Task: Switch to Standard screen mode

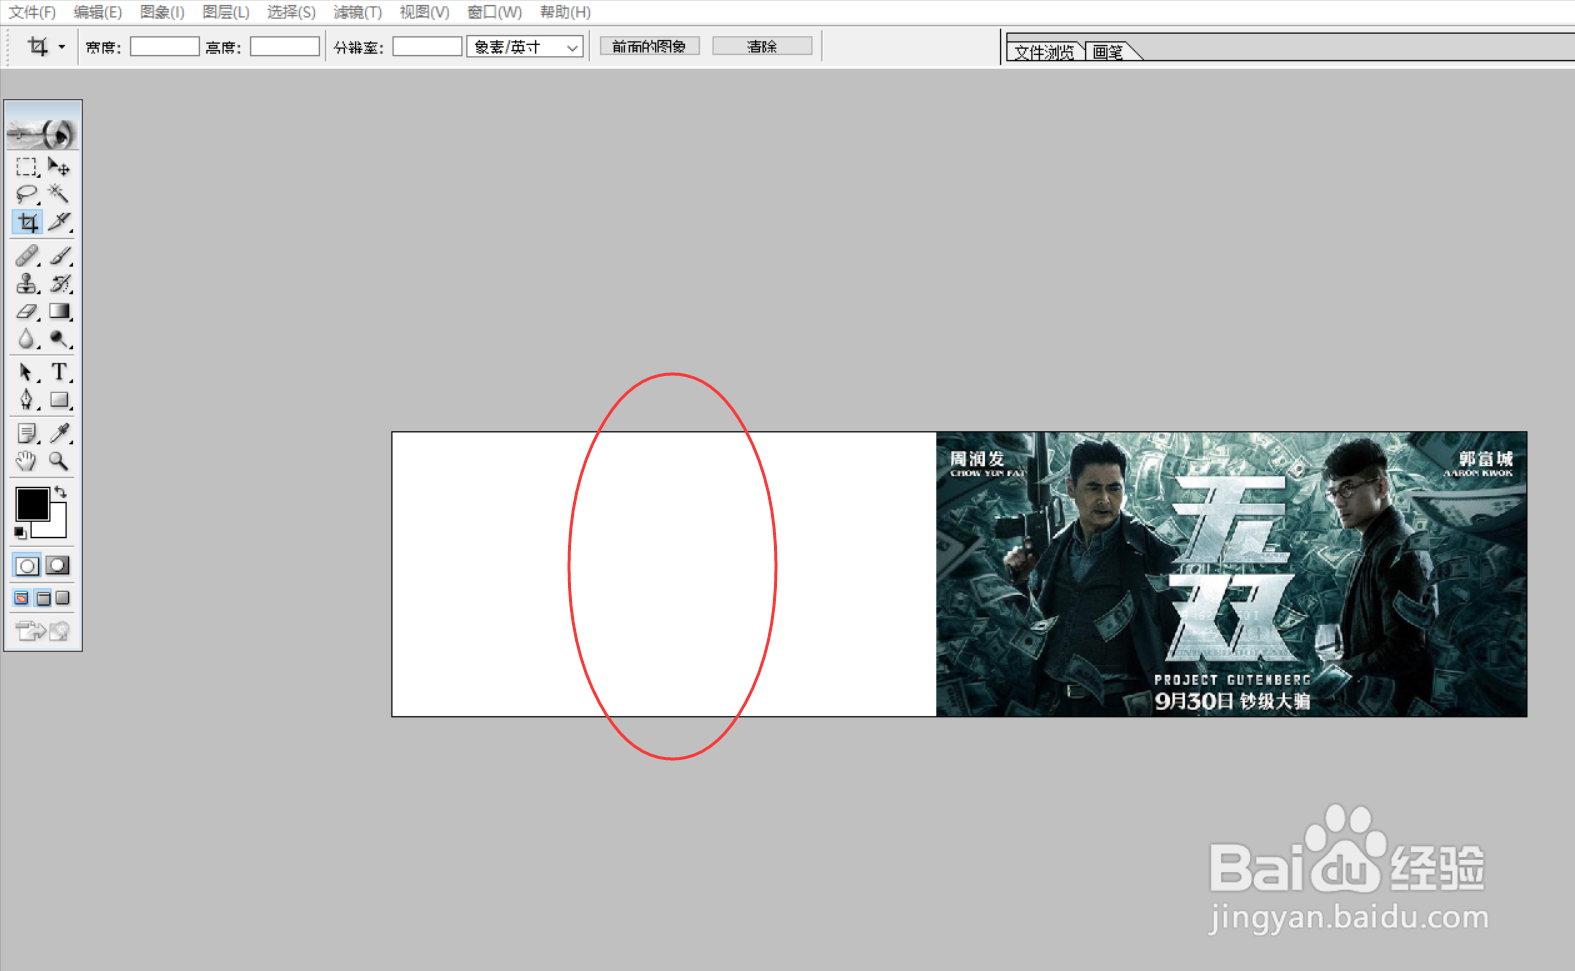Action: coord(21,598)
